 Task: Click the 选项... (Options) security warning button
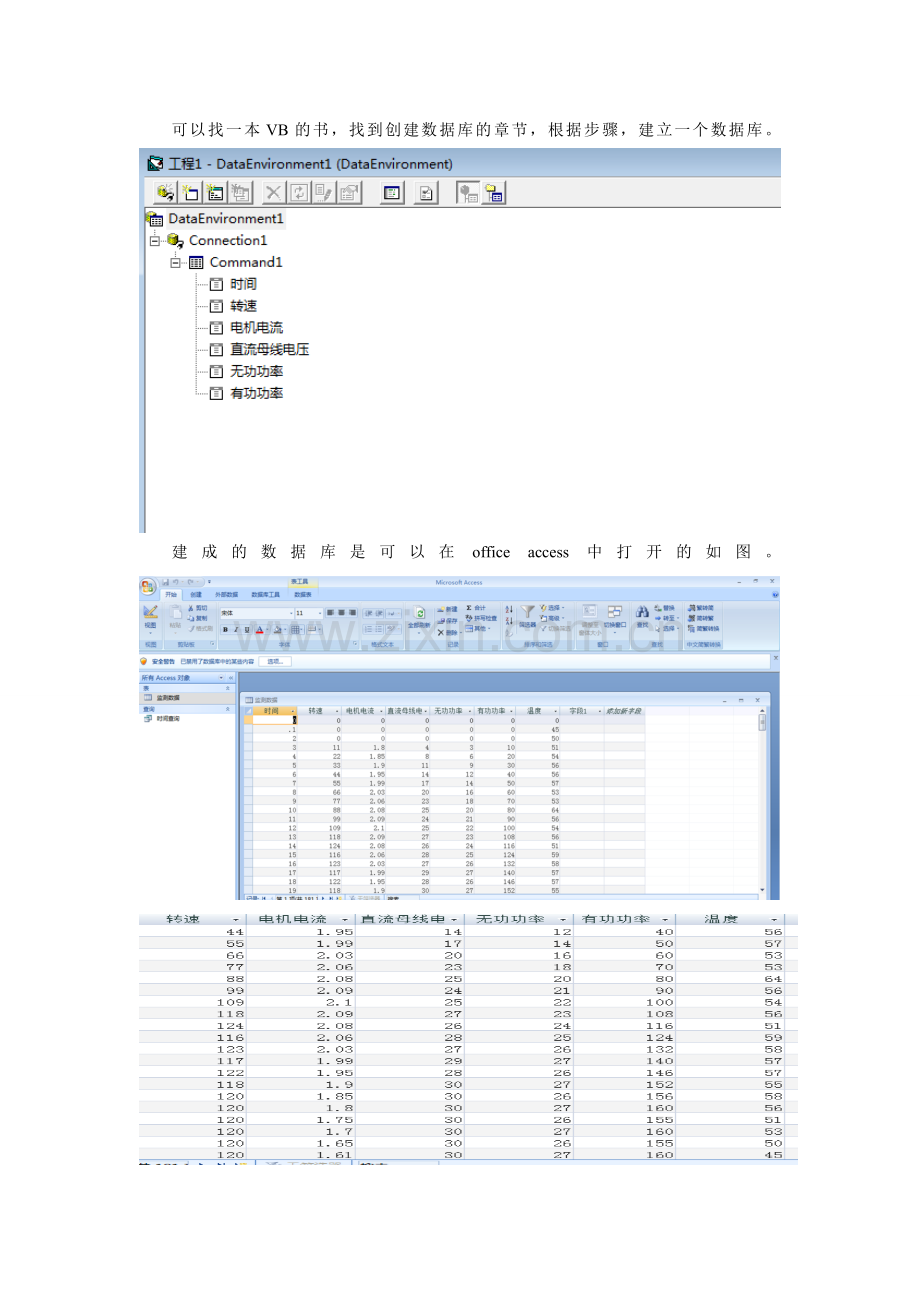275,661
